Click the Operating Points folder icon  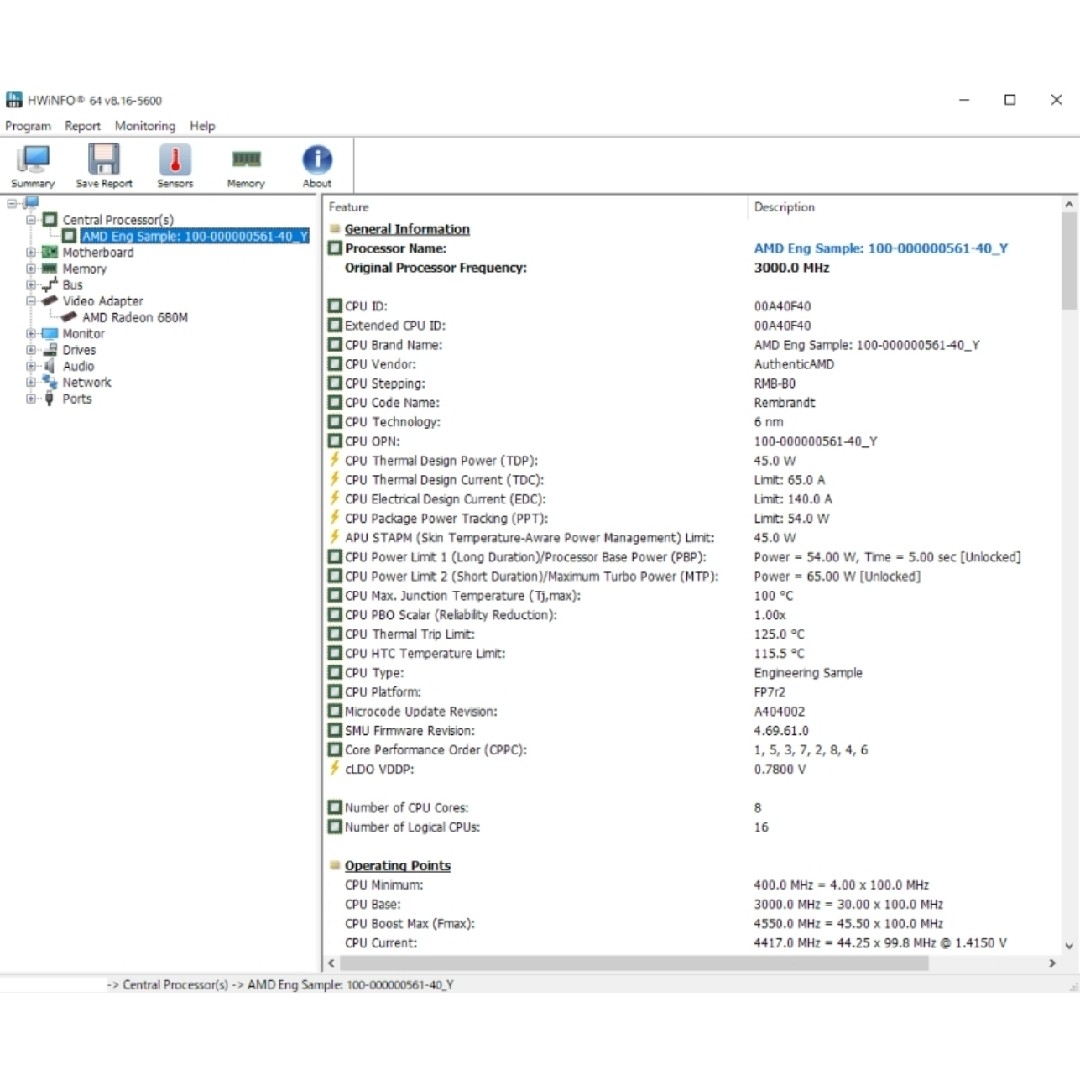(335, 865)
